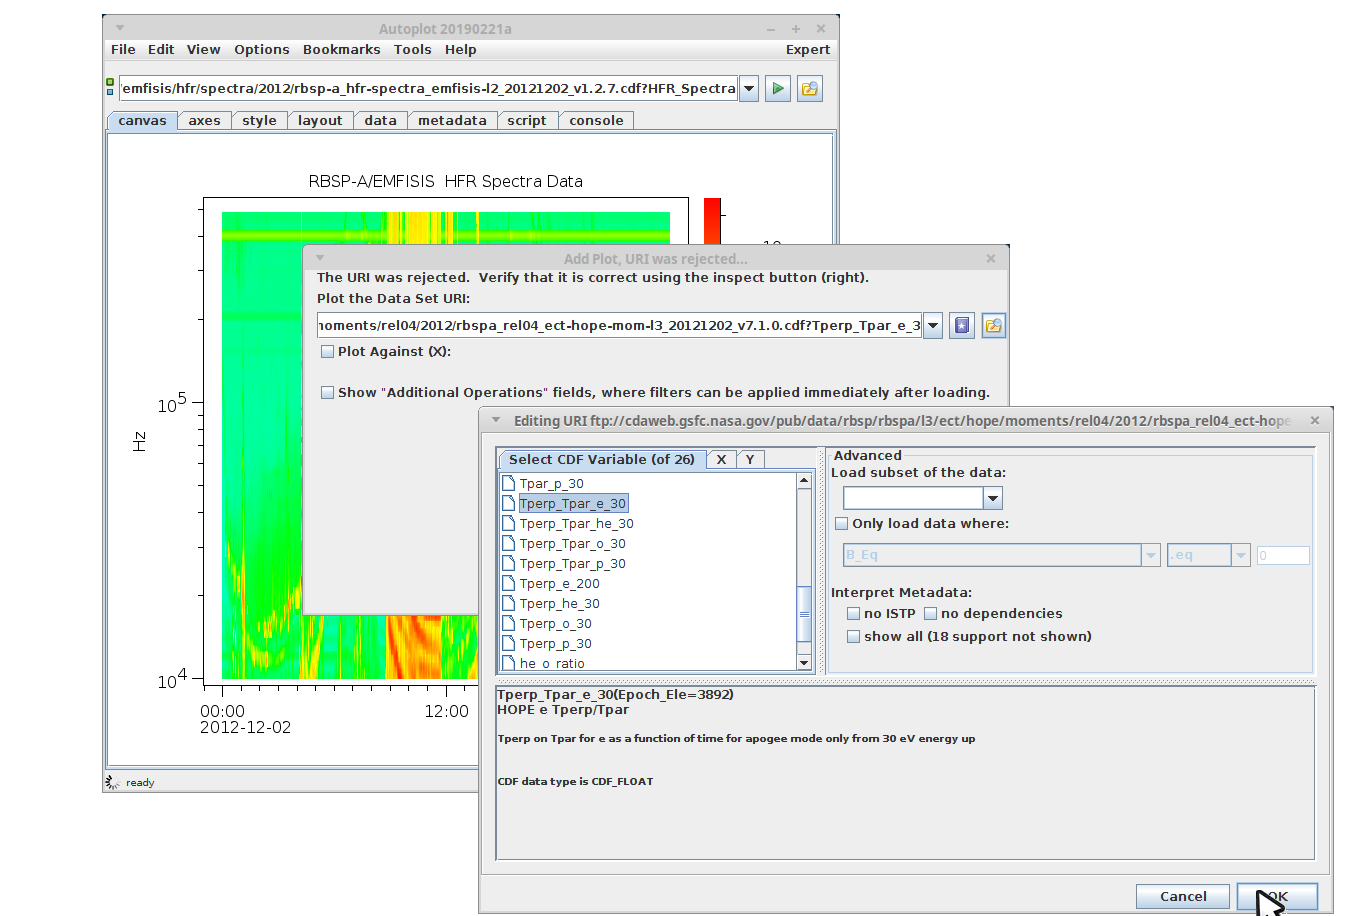1345x916 pixels.
Task: Confirm with the OK button
Action: coord(1277,896)
